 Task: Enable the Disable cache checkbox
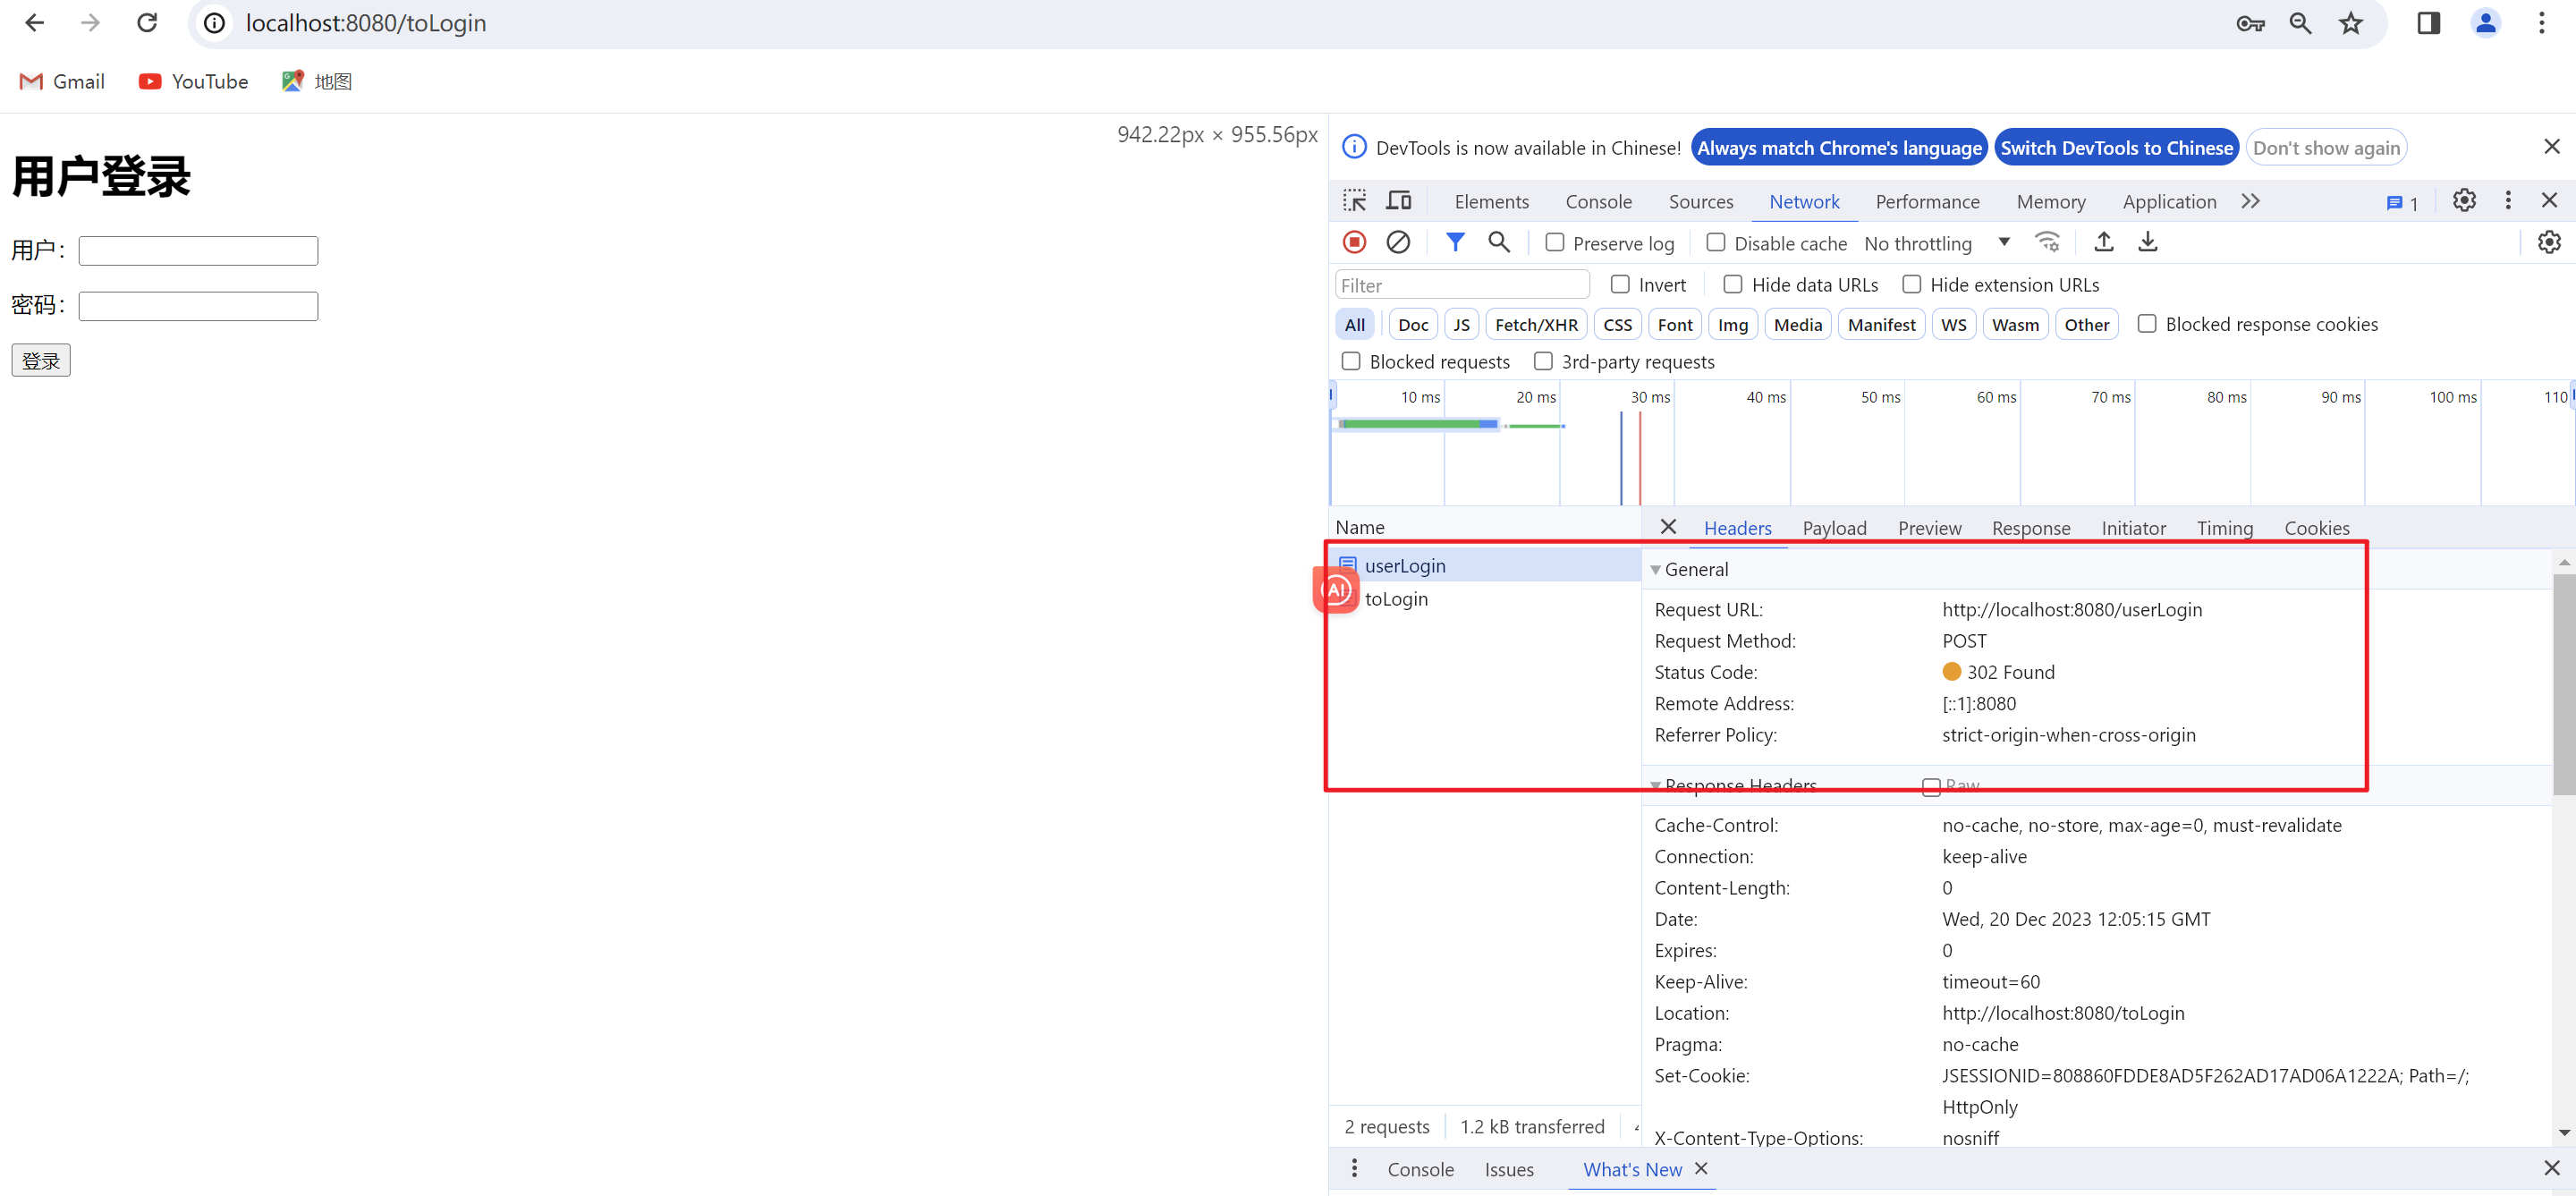[1716, 242]
